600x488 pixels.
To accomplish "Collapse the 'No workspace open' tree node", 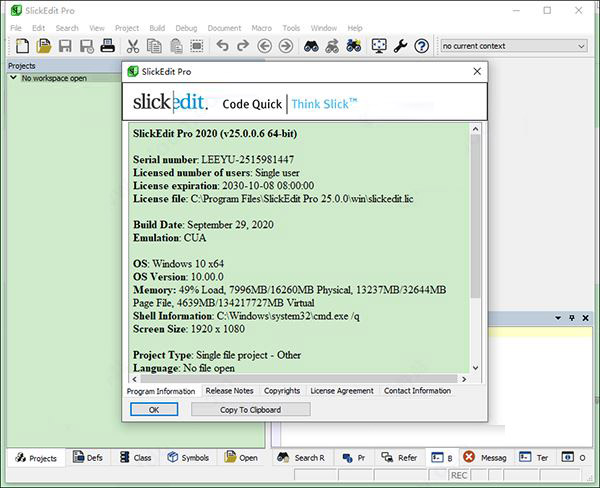I will pos(13,78).
